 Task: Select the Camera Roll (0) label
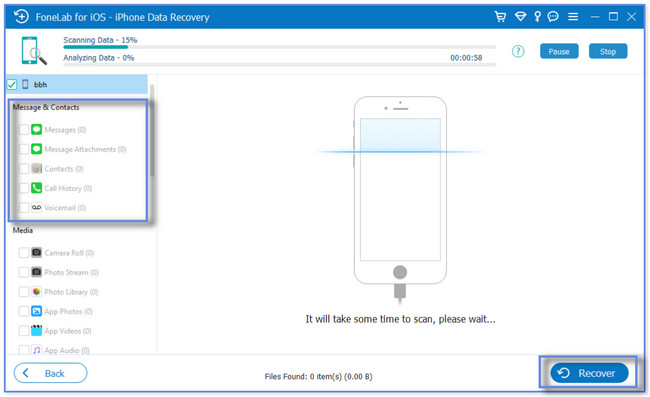pos(69,253)
